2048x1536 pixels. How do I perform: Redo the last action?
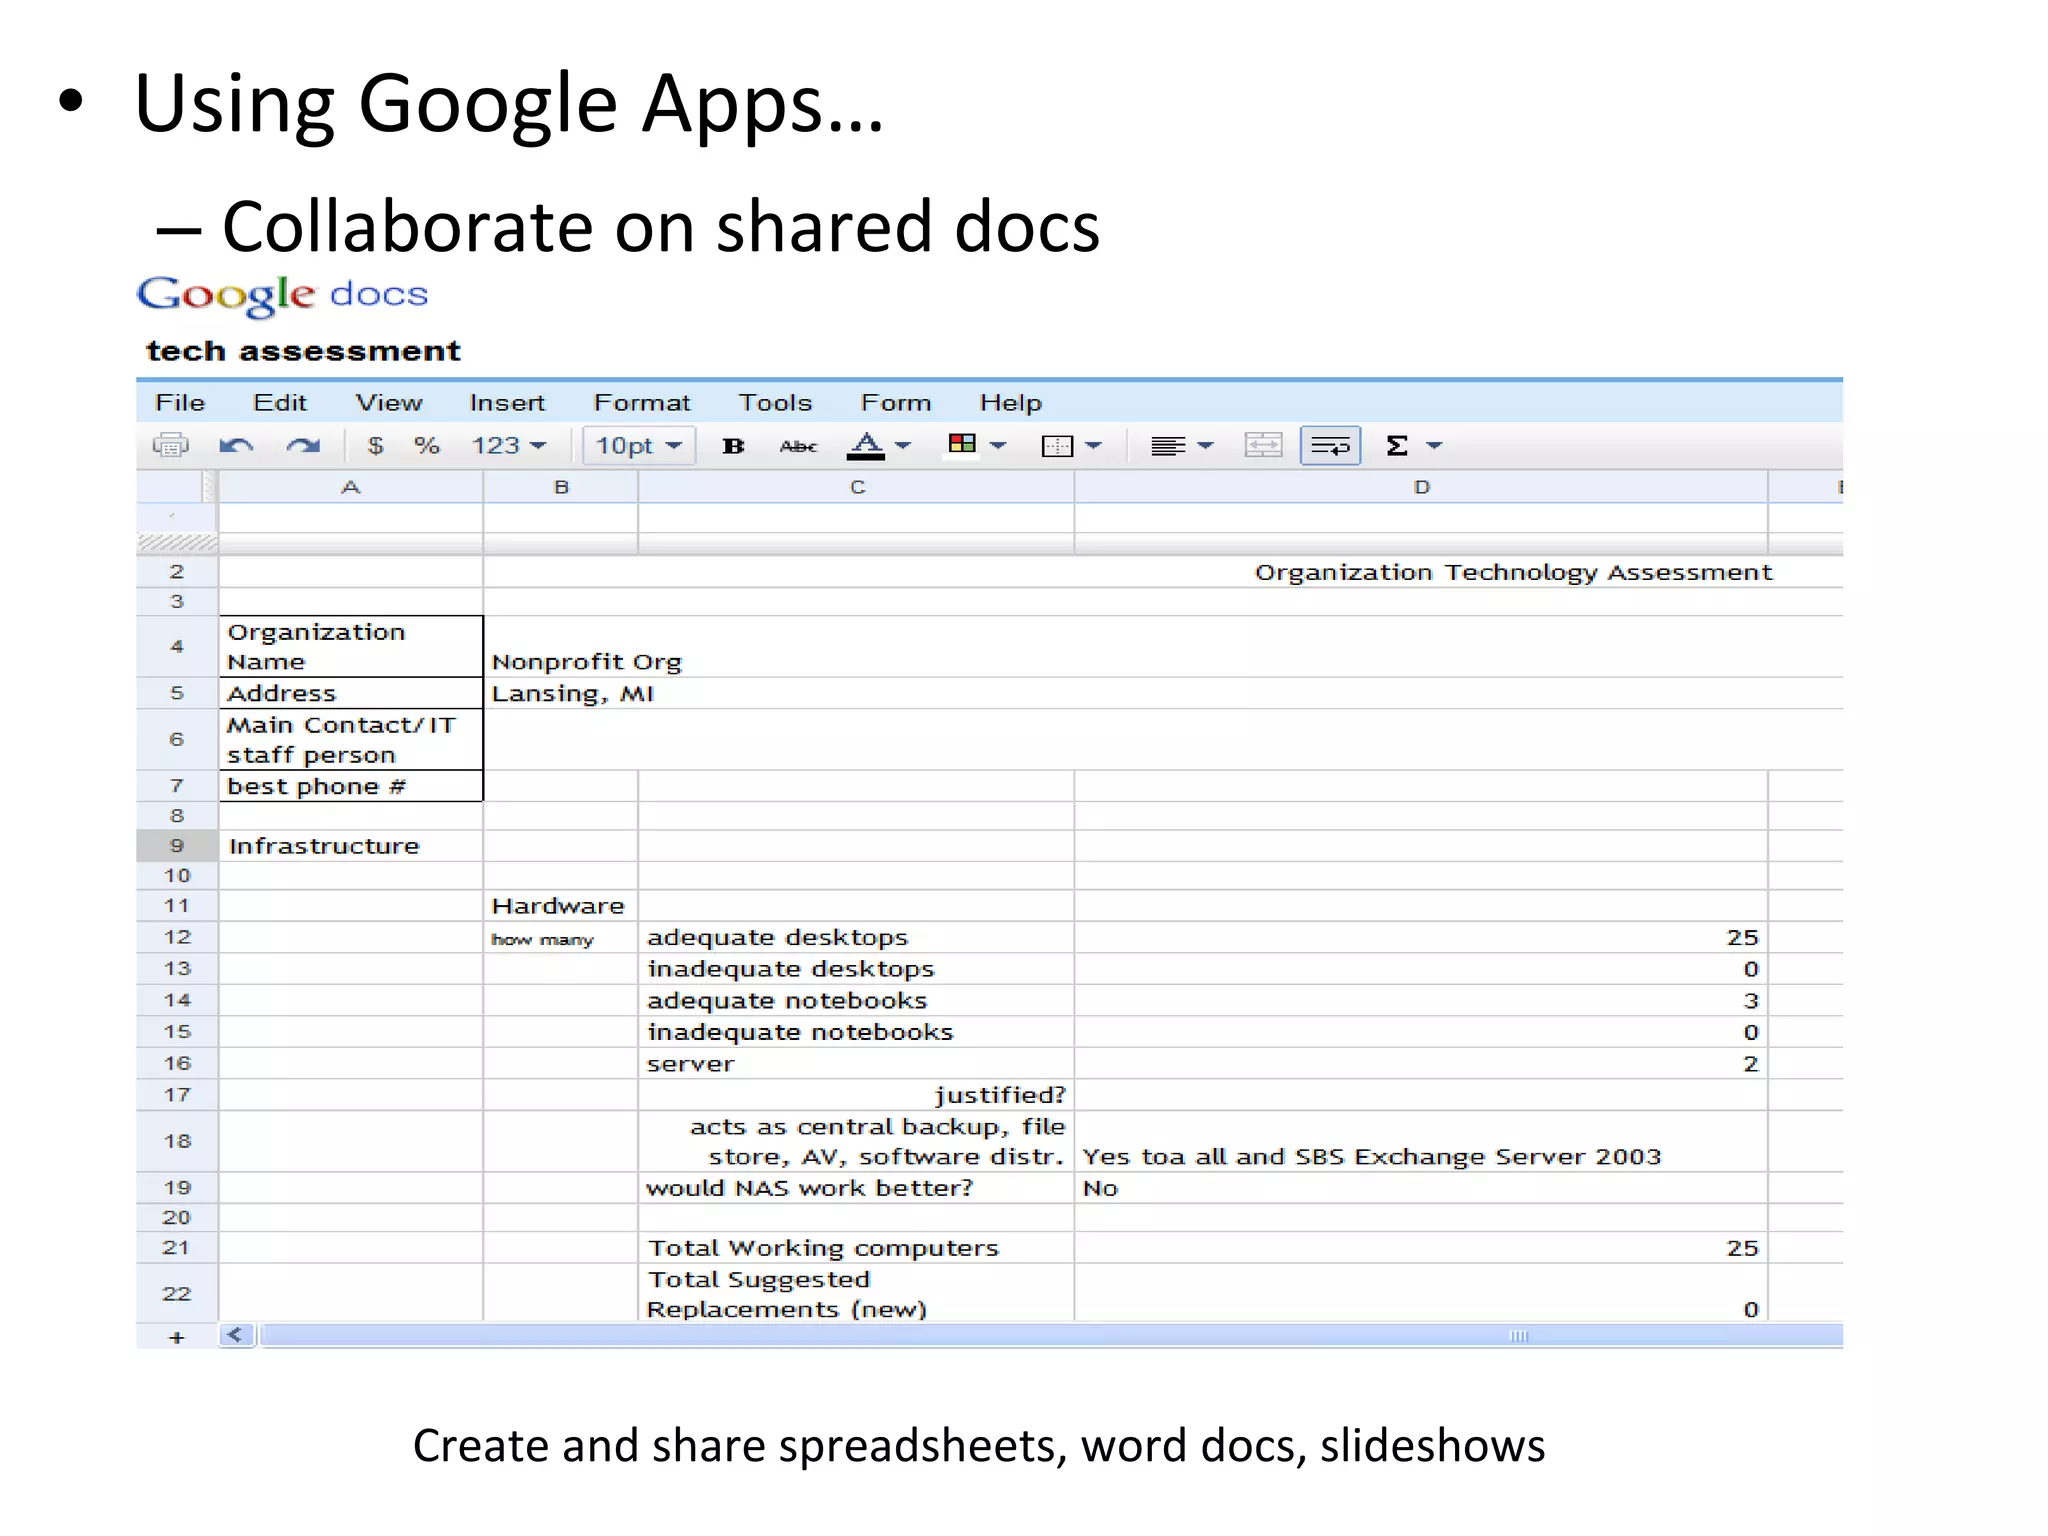(303, 446)
